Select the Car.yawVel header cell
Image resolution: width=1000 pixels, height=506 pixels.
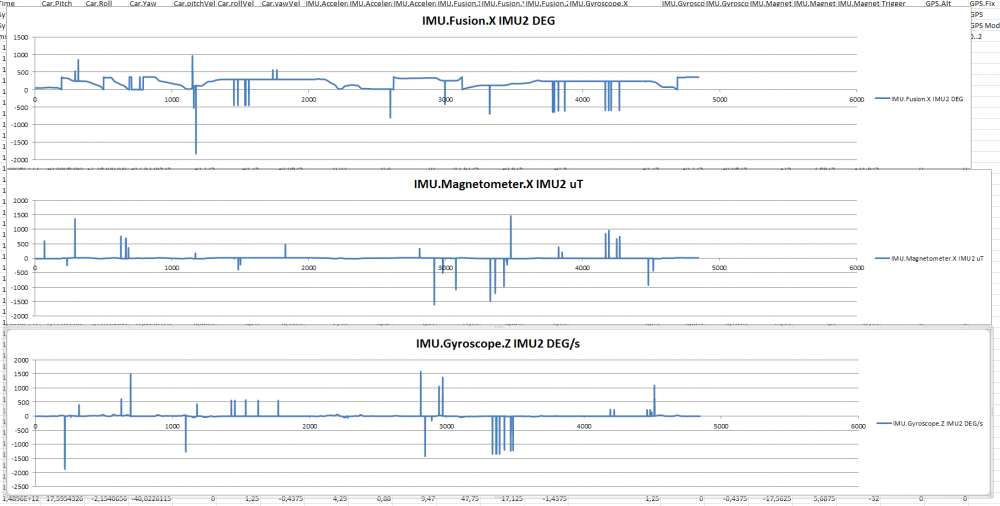pos(280,4)
